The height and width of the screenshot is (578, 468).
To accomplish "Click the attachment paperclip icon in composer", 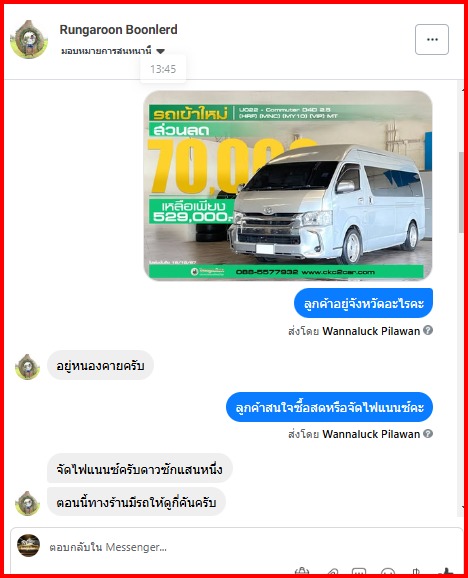I will click(x=332, y=572).
